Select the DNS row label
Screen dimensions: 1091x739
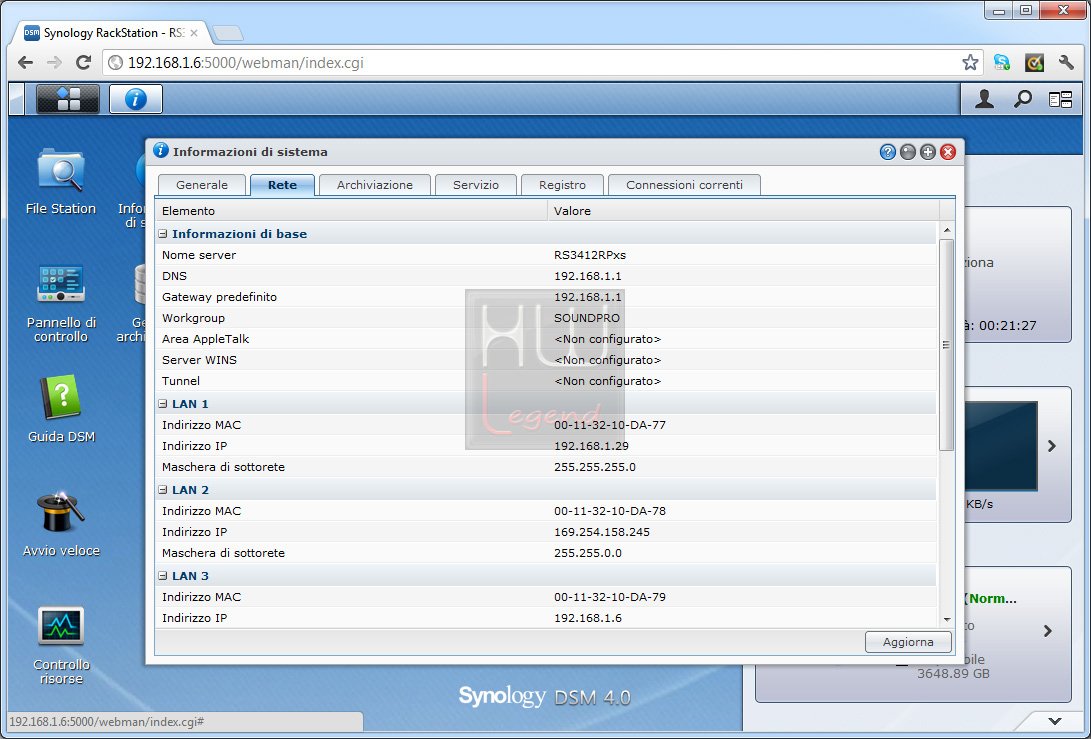174,276
